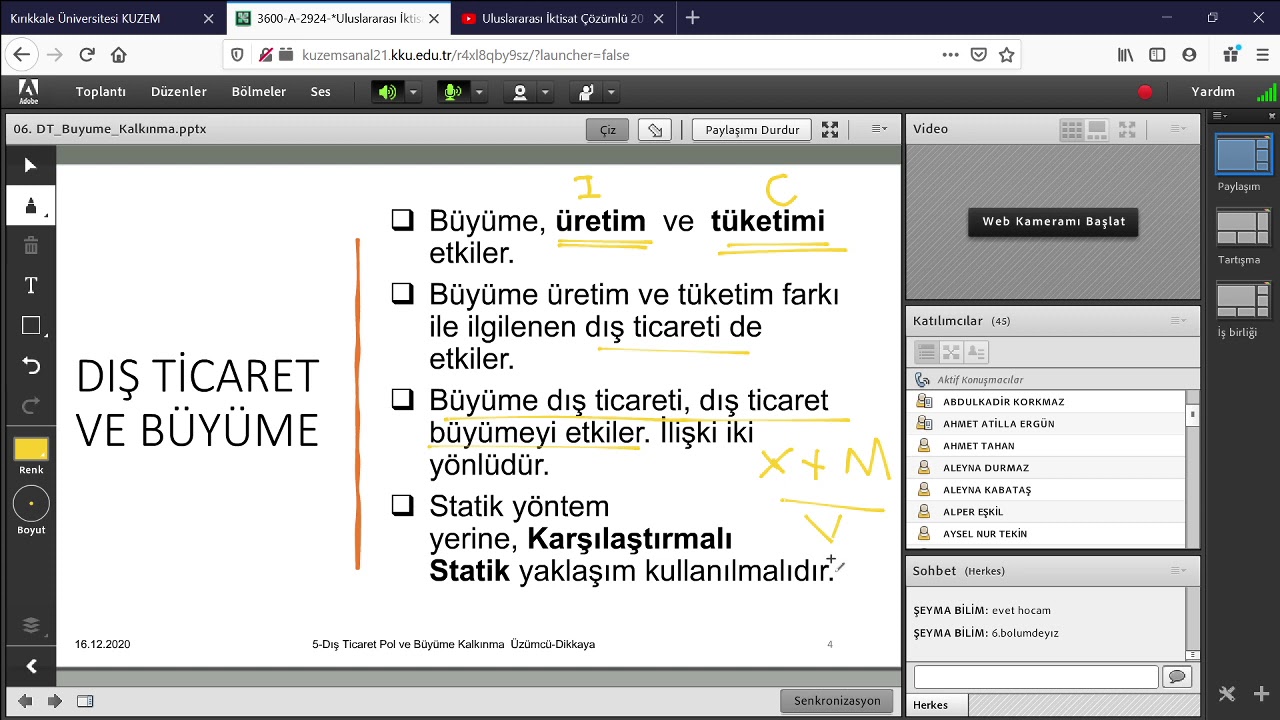Image resolution: width=1280 pixels, height=720 pixels.
Task: Click Web Kameramı Başlat button
Action: tap(1053, 222)
